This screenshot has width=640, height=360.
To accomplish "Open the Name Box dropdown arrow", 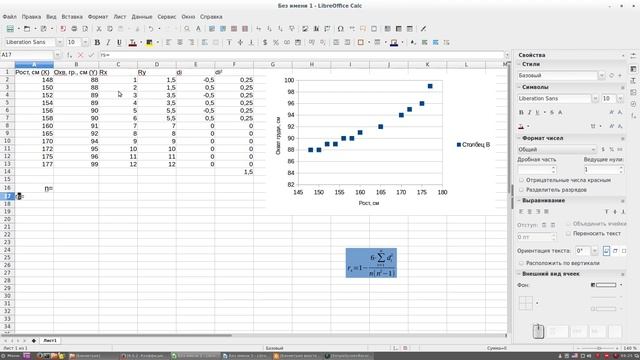I will (58, 55).
